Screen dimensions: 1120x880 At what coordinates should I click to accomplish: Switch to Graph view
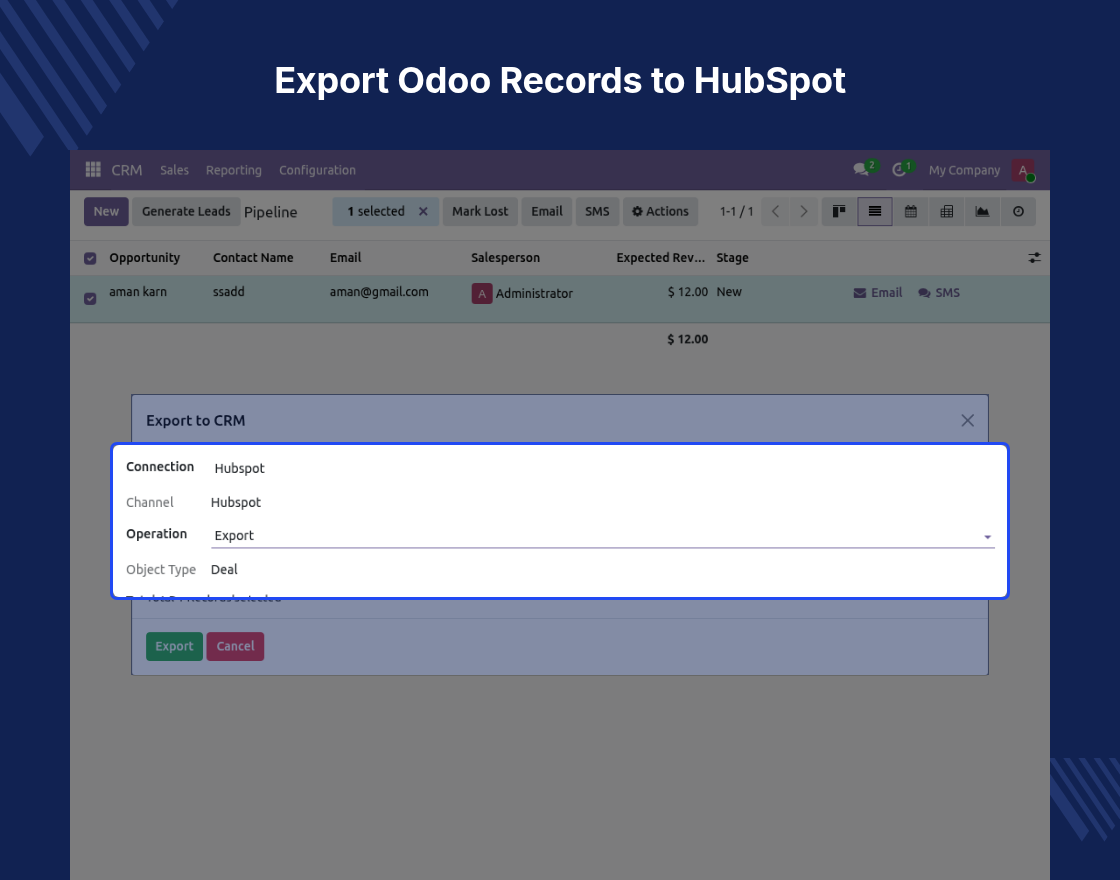[x=982, y=211]
